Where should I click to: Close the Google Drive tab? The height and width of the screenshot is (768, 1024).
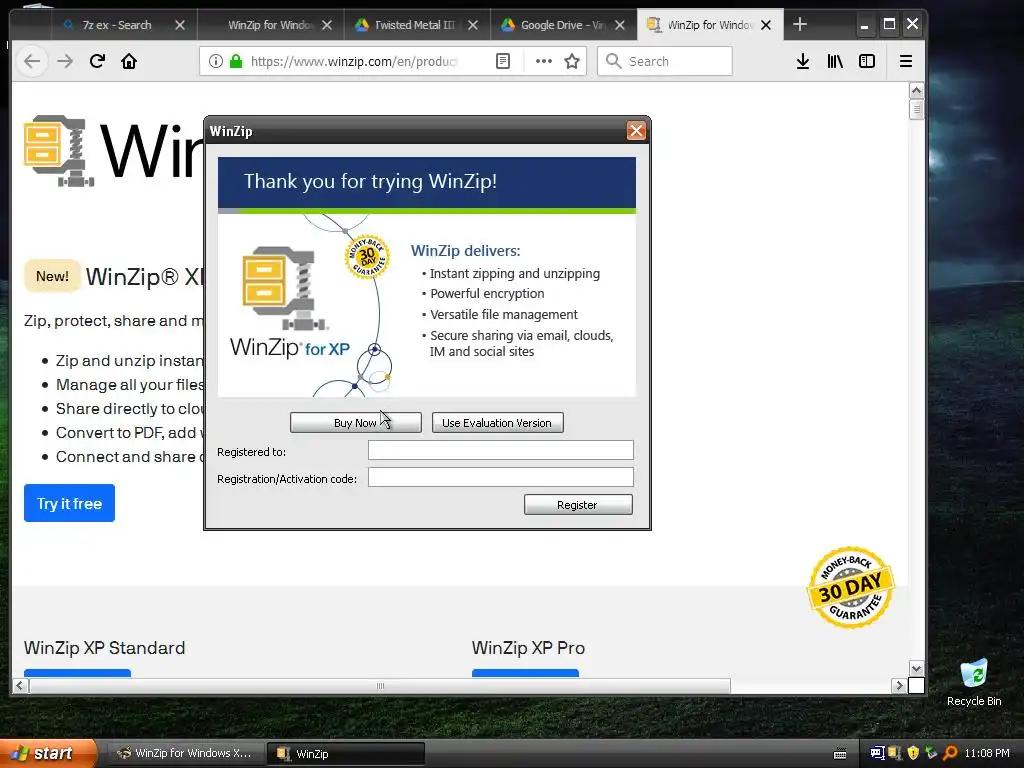coord(620,25)
